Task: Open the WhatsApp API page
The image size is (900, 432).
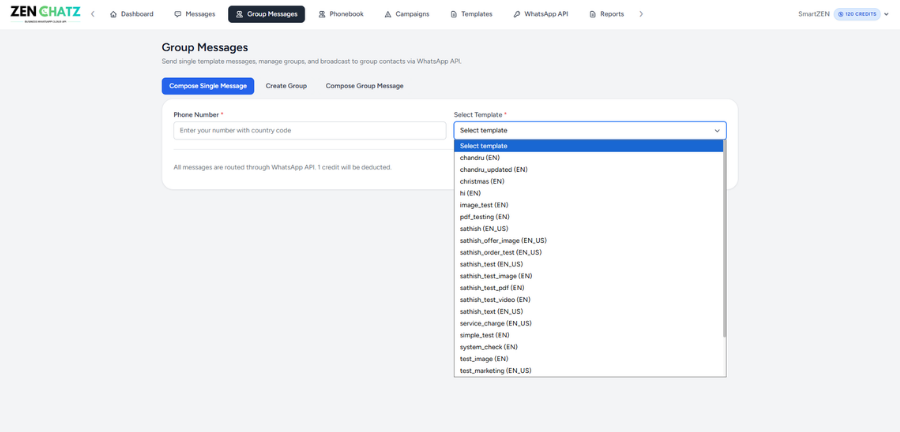Action: (541, 14)
